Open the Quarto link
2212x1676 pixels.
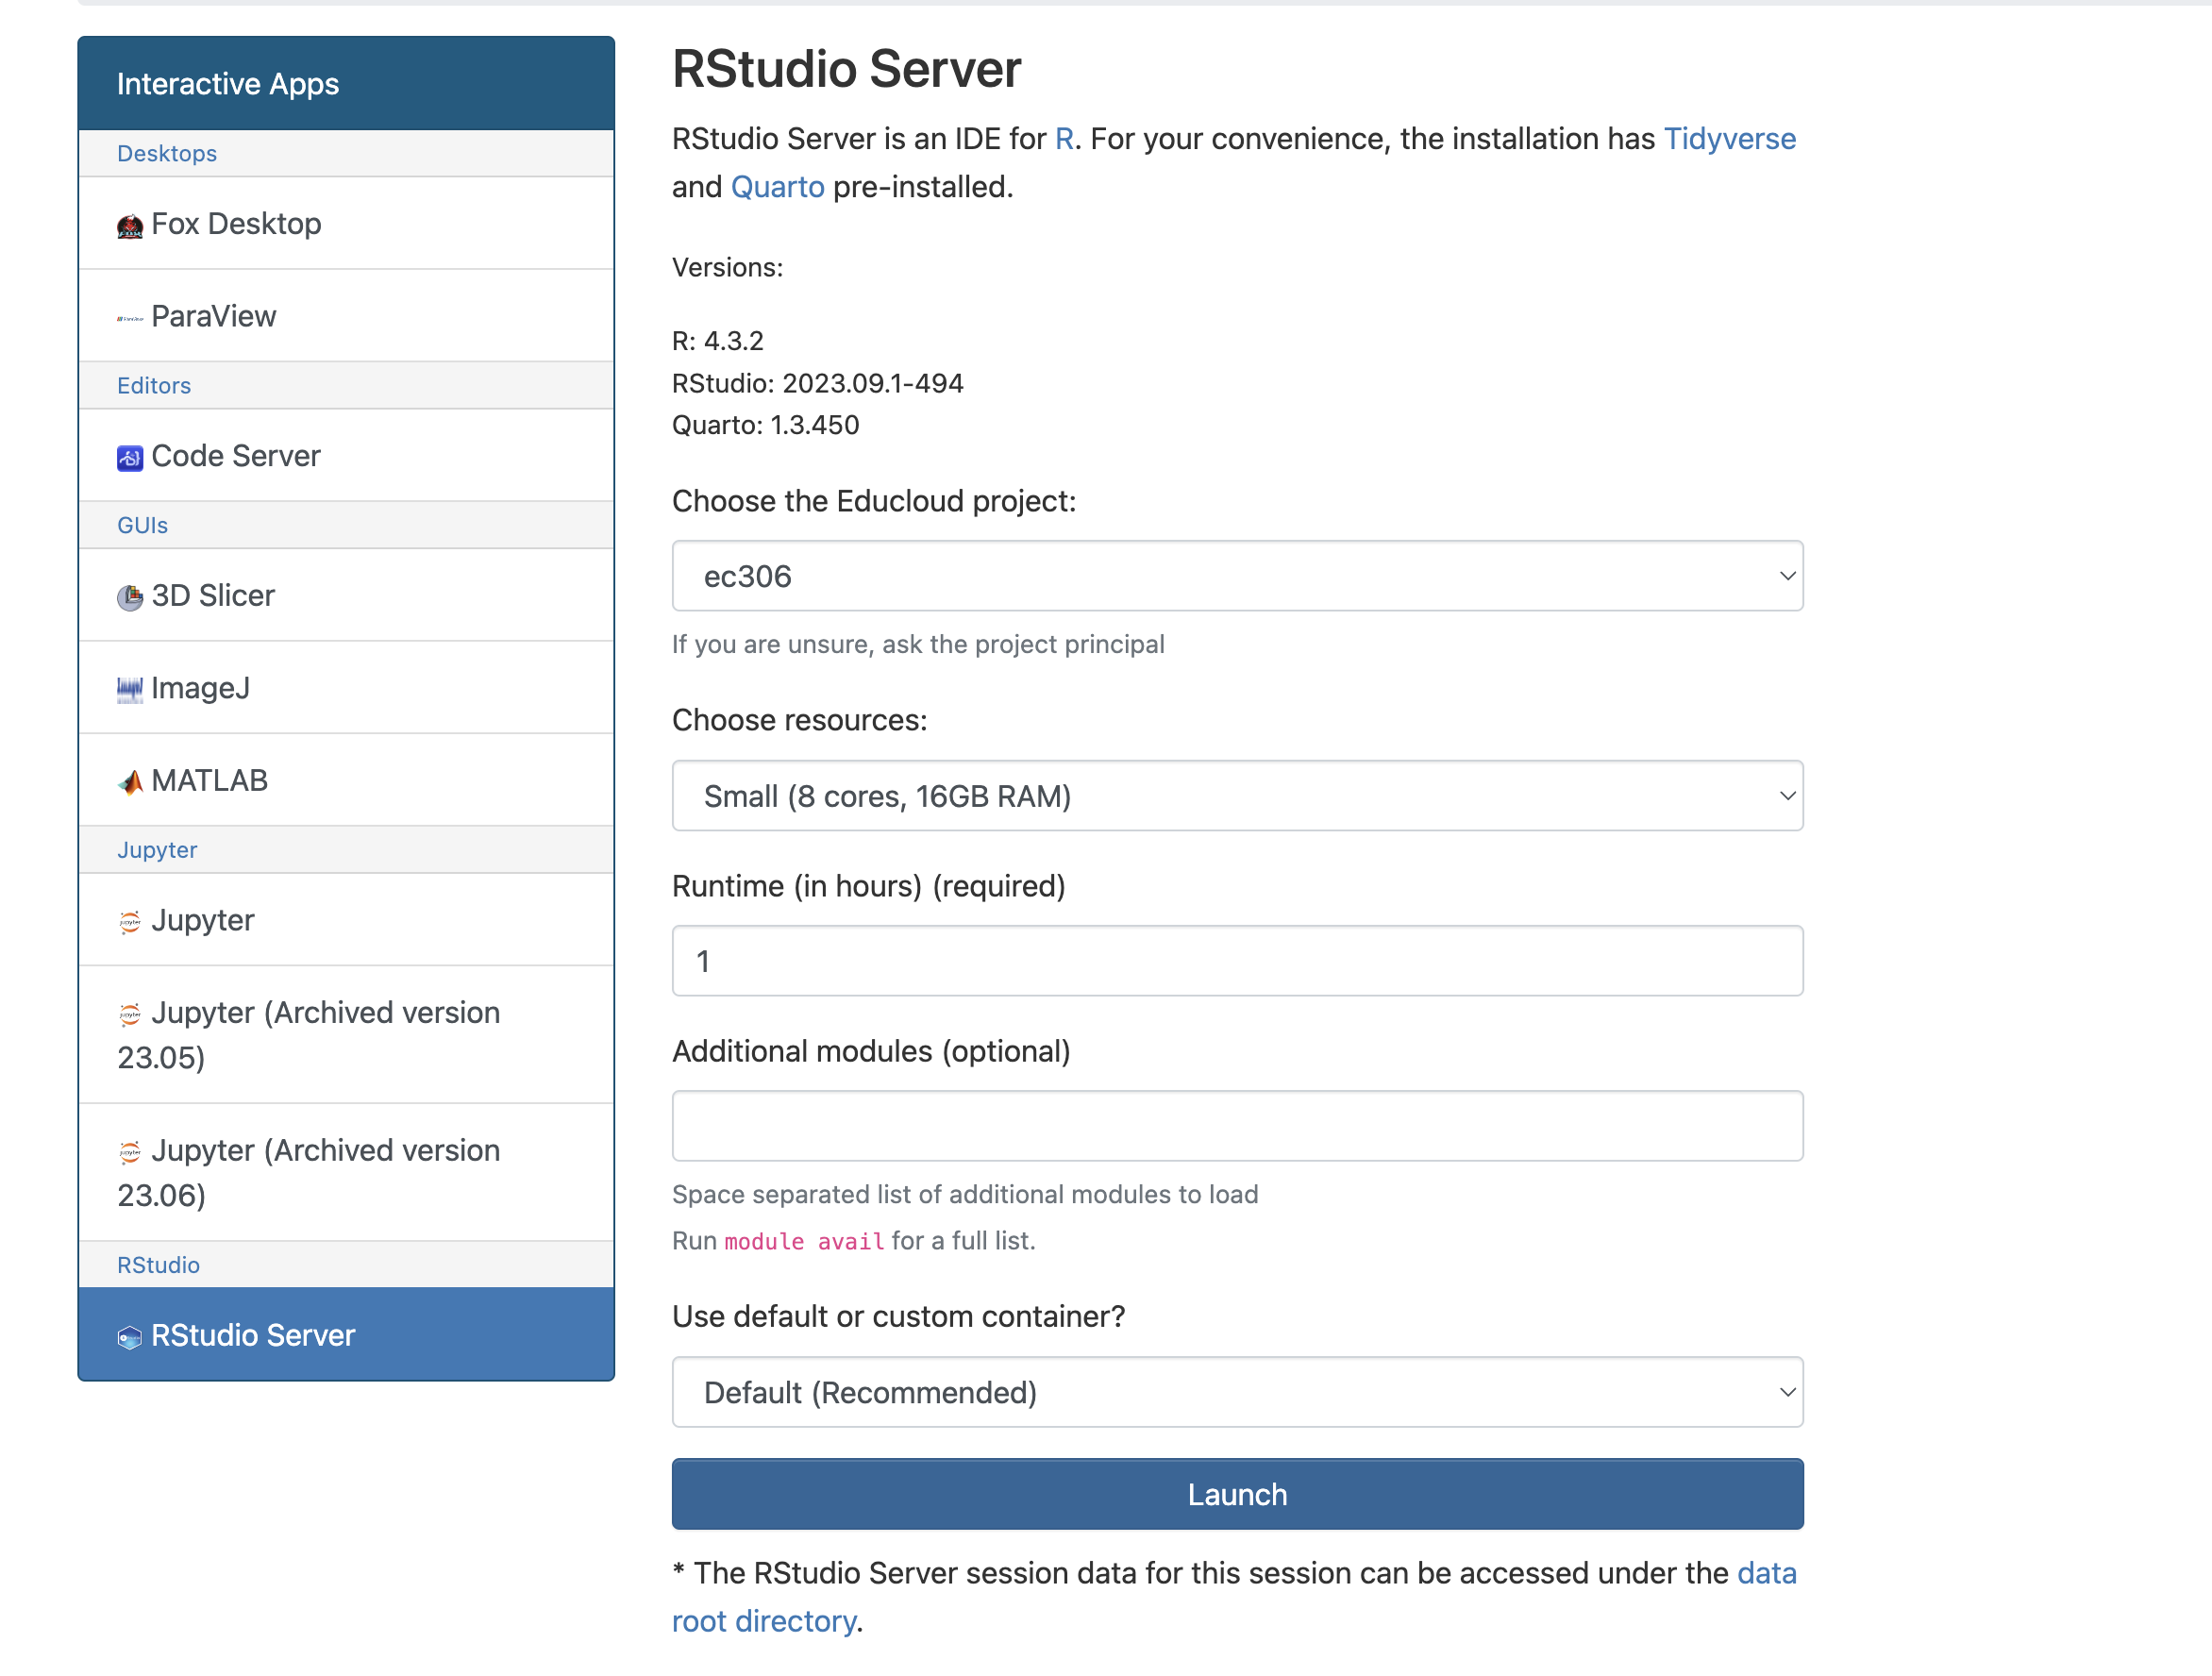click(777, 187)
